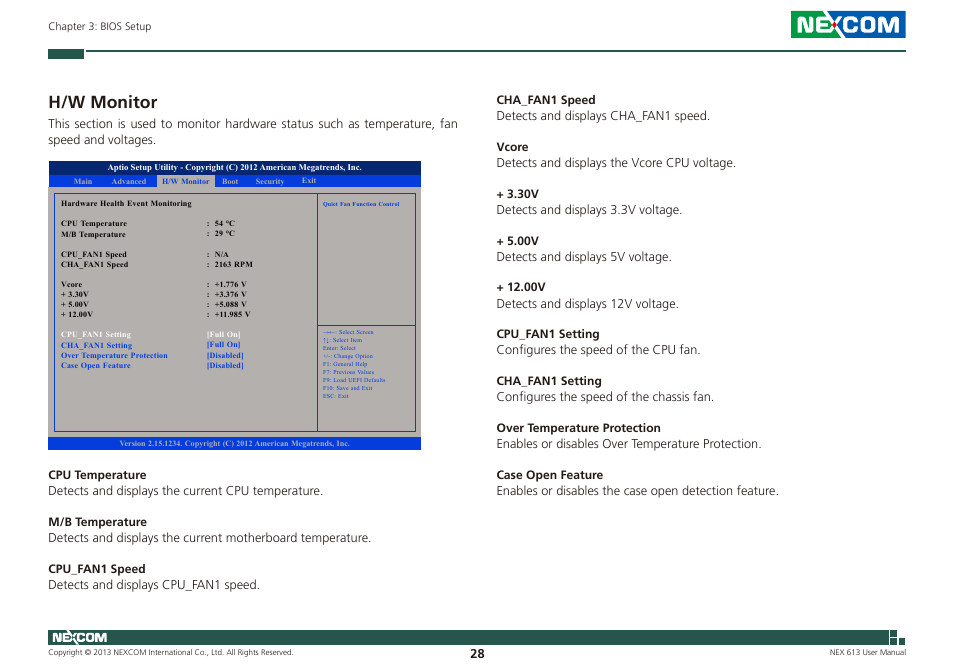Click the M/B Temperature row label
This screenshot has width=954, height=672.
(x=93, y=234)
